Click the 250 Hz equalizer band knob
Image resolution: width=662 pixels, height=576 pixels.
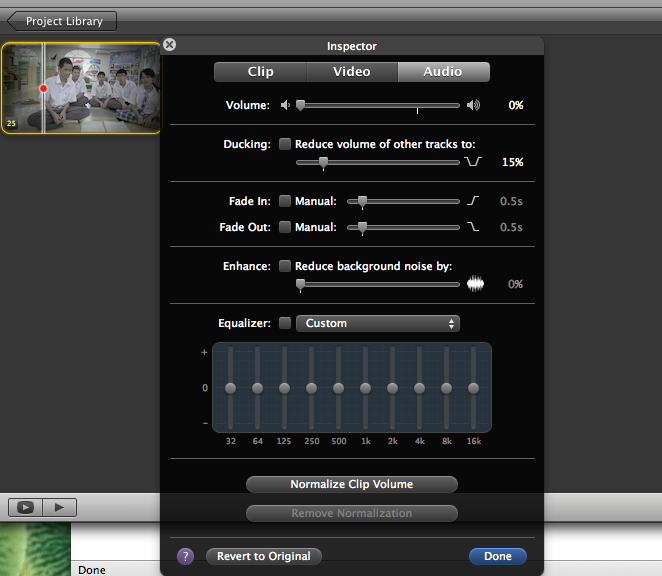pos(312,388)
